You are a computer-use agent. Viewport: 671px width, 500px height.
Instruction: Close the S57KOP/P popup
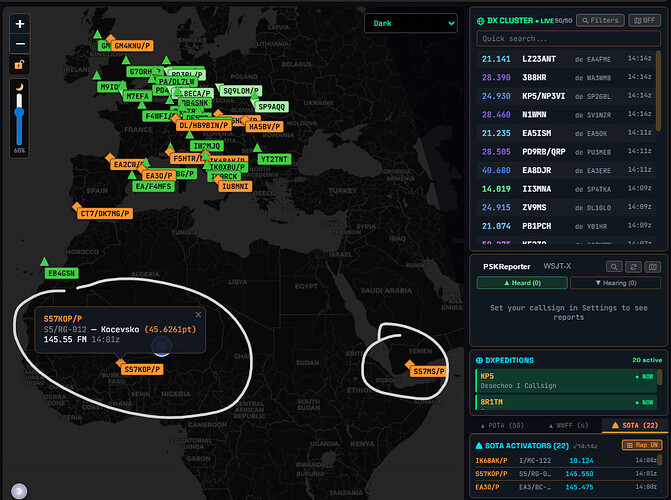coord(198,315)
